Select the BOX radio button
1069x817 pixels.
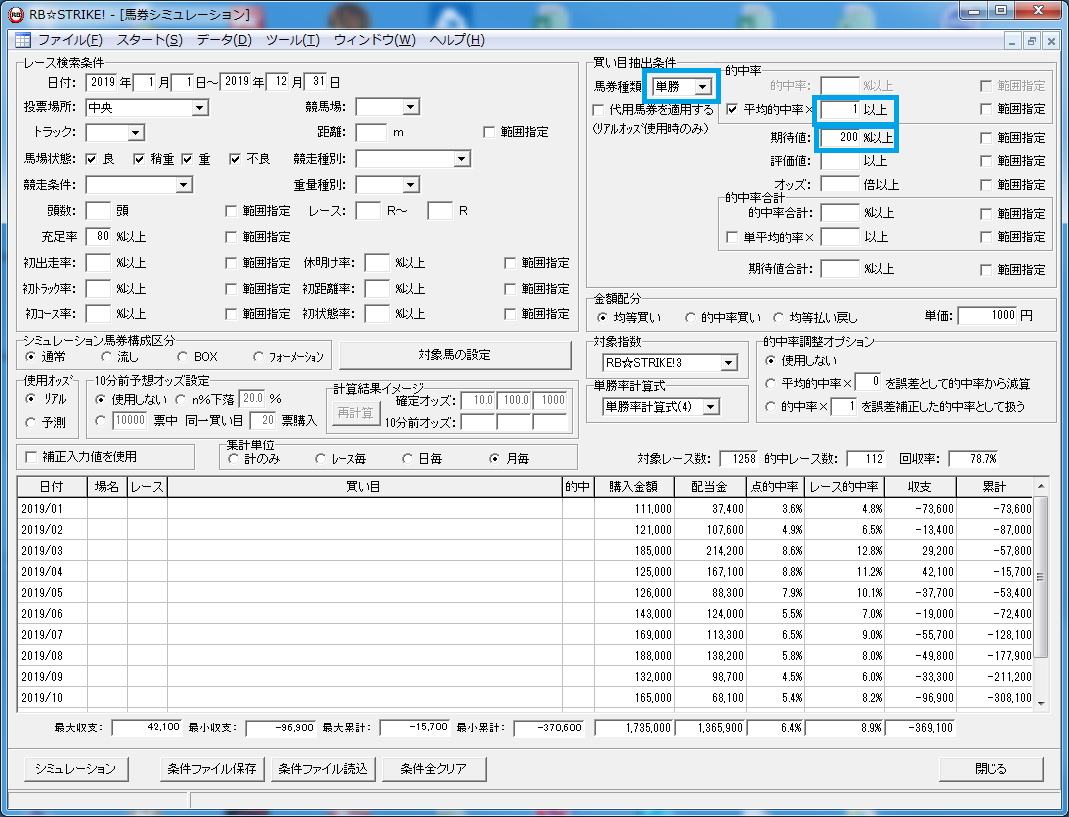[x=182, y=357]
